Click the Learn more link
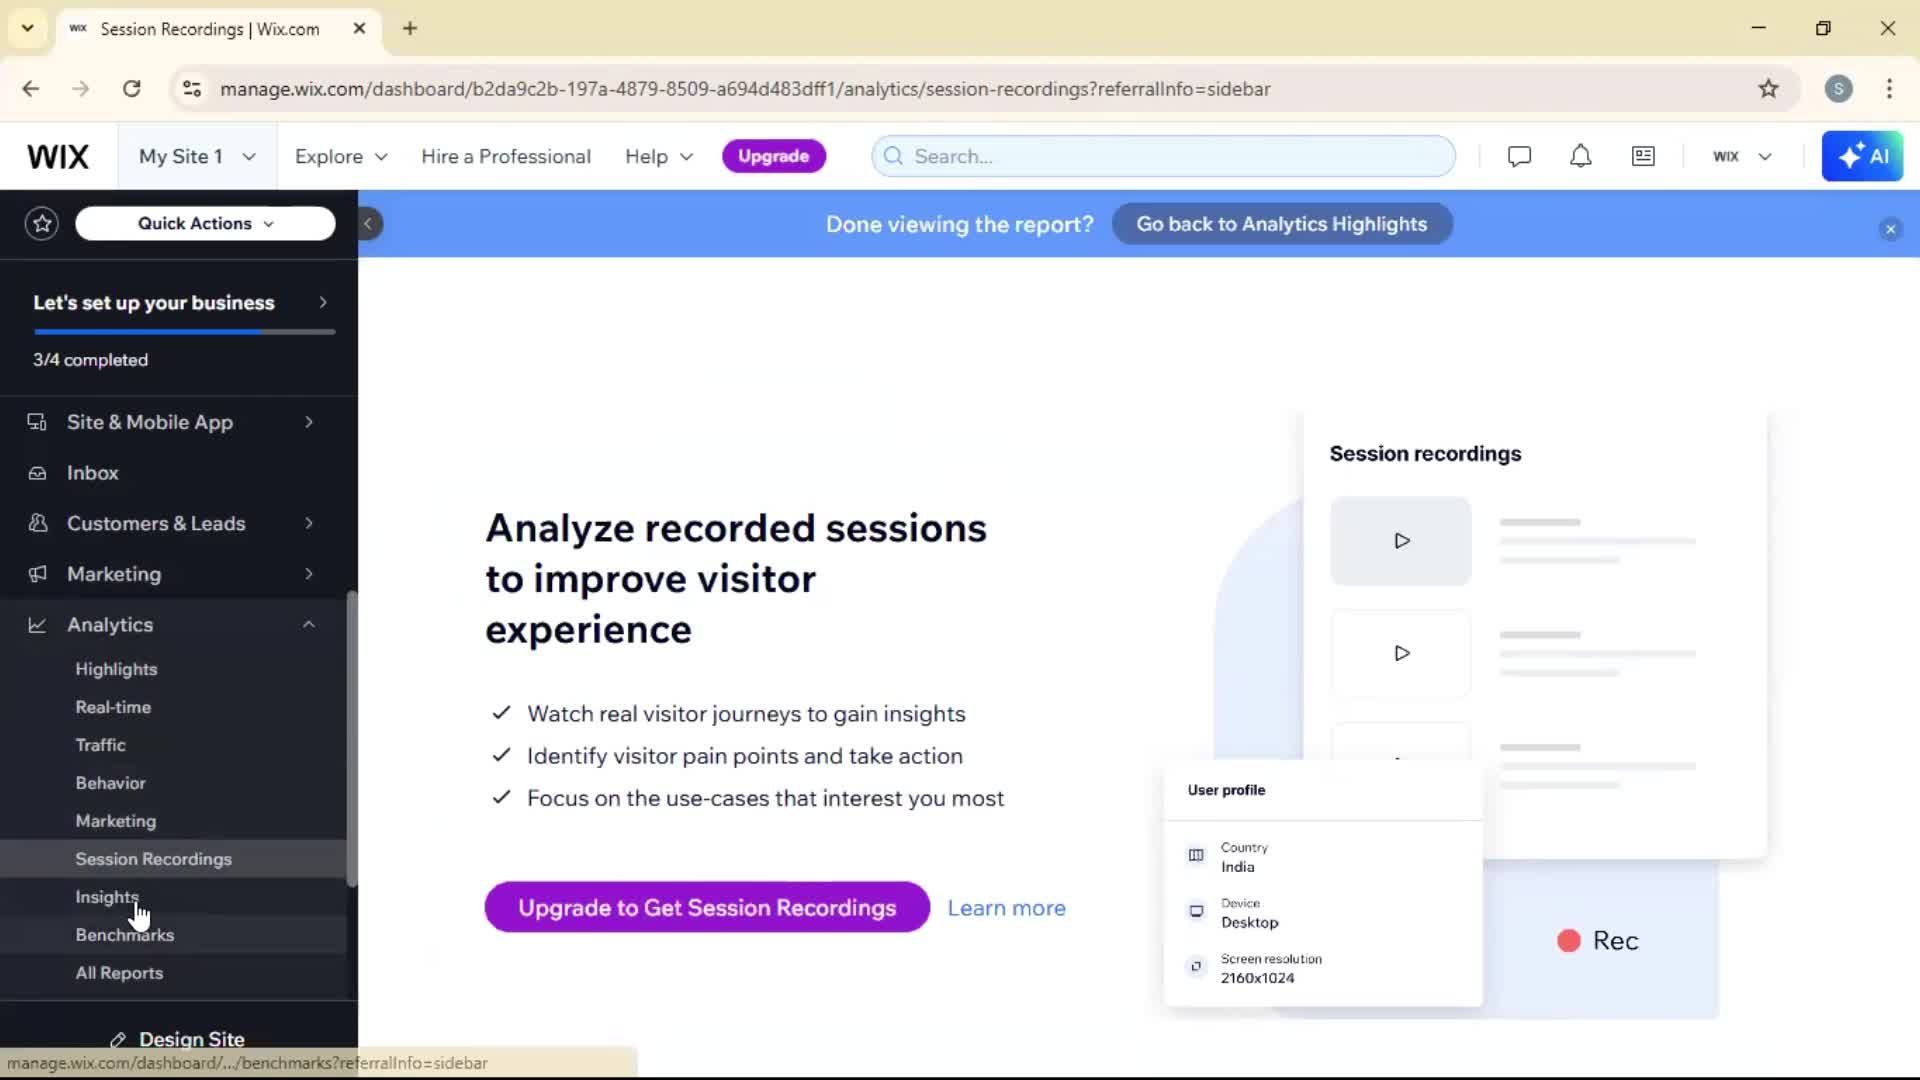1920x1080 pixels. pos(1006,908)
